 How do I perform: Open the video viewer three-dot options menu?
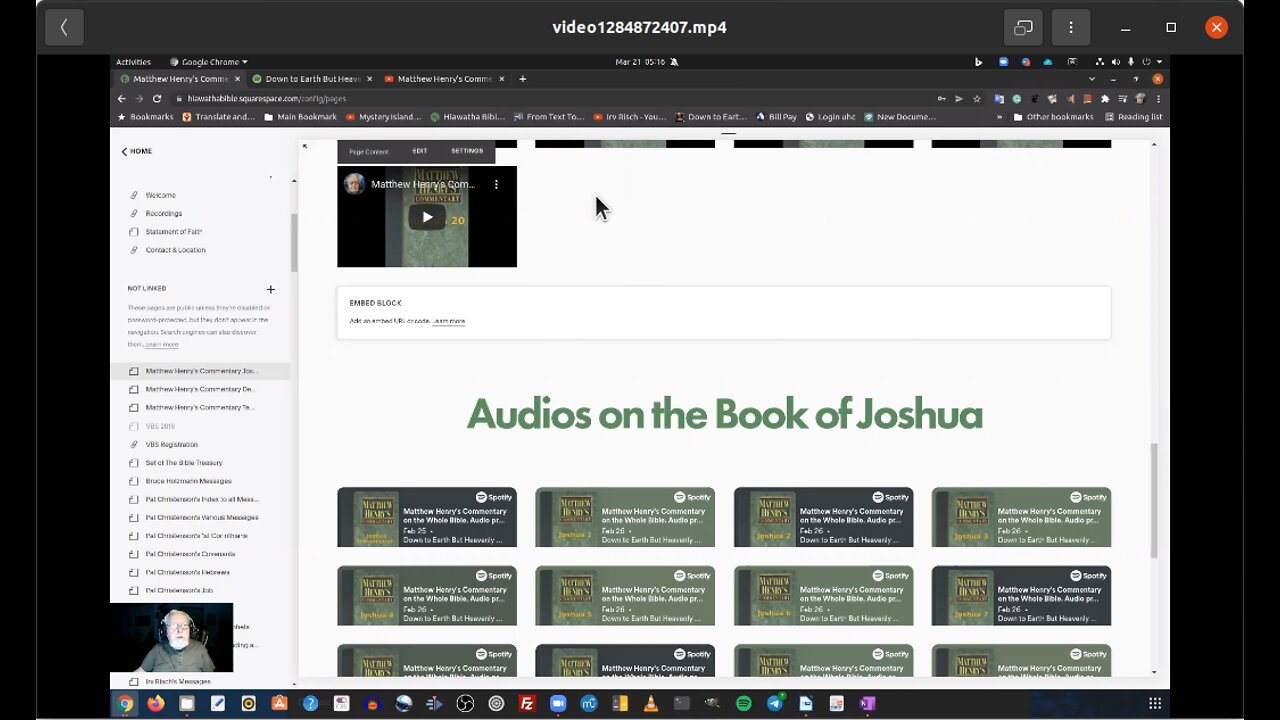[x=1070, y=28]
